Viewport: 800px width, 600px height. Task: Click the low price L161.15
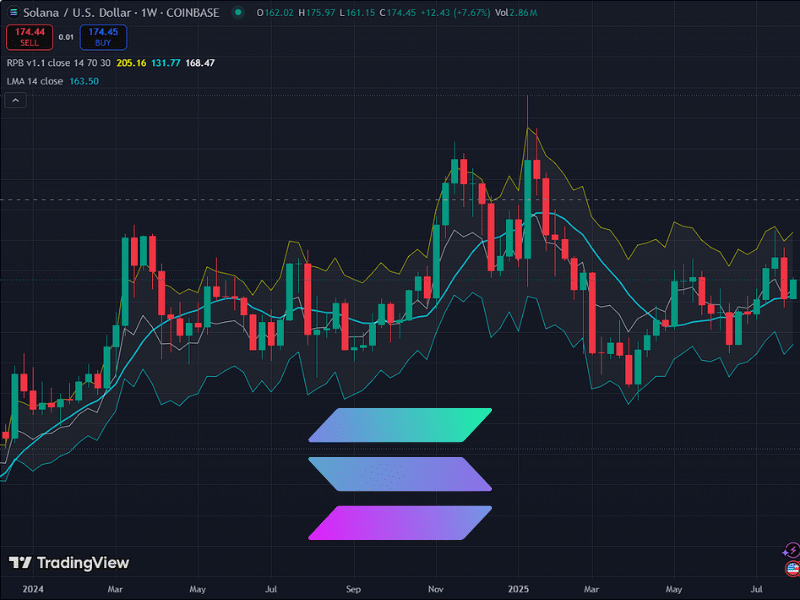pos(357,13)
